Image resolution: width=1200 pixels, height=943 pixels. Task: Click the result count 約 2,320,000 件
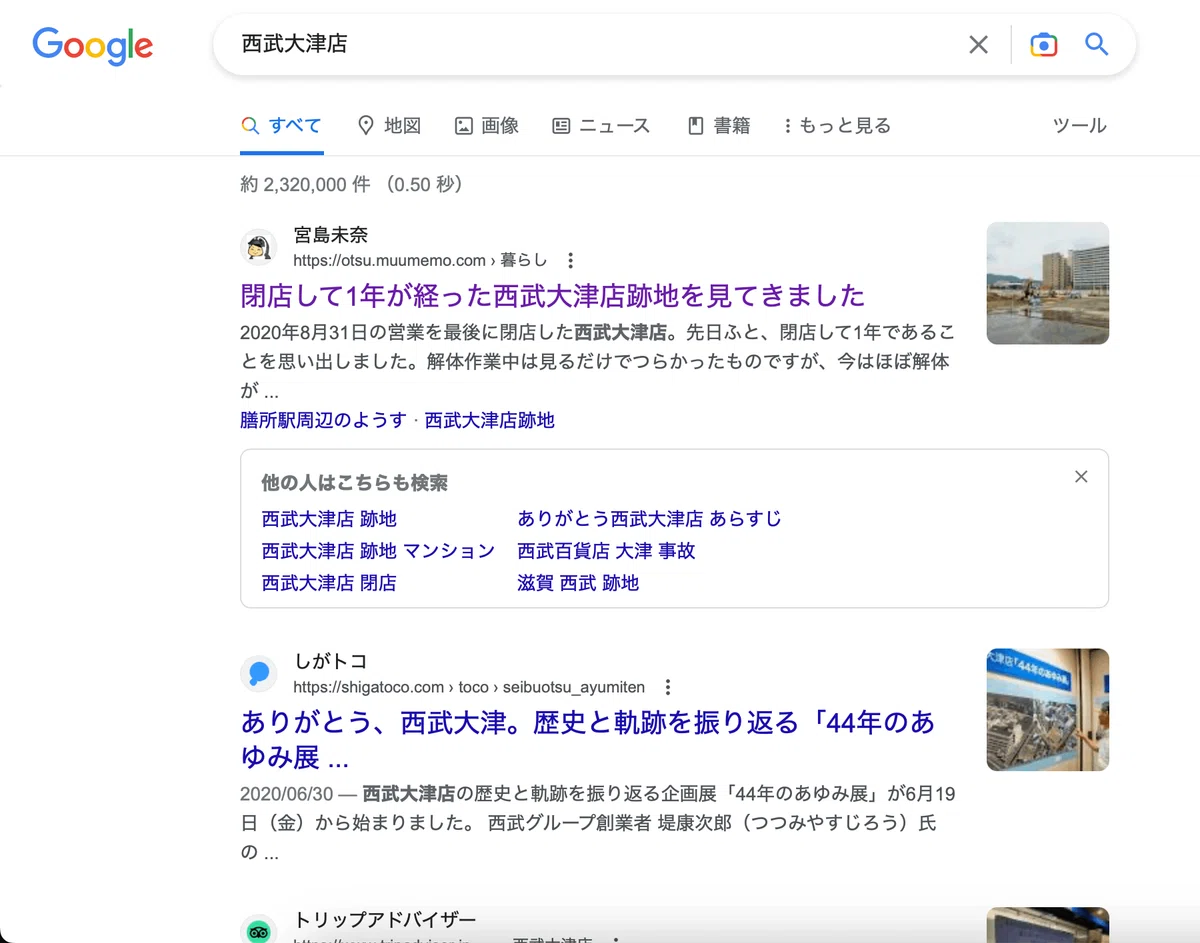click(306, 184)
